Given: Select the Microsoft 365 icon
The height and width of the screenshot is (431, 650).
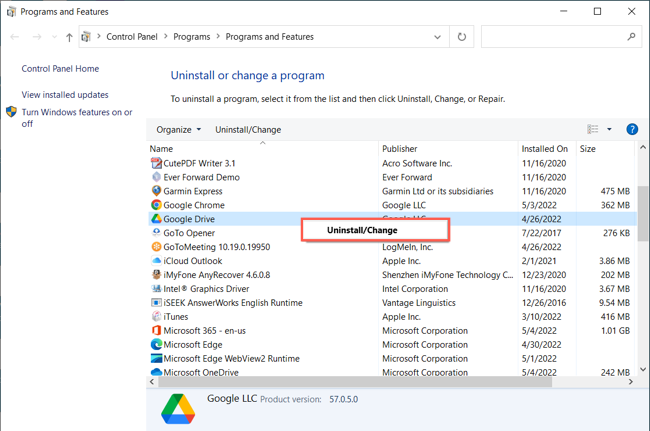Looking at the screenshot, I should click(156, 331).
